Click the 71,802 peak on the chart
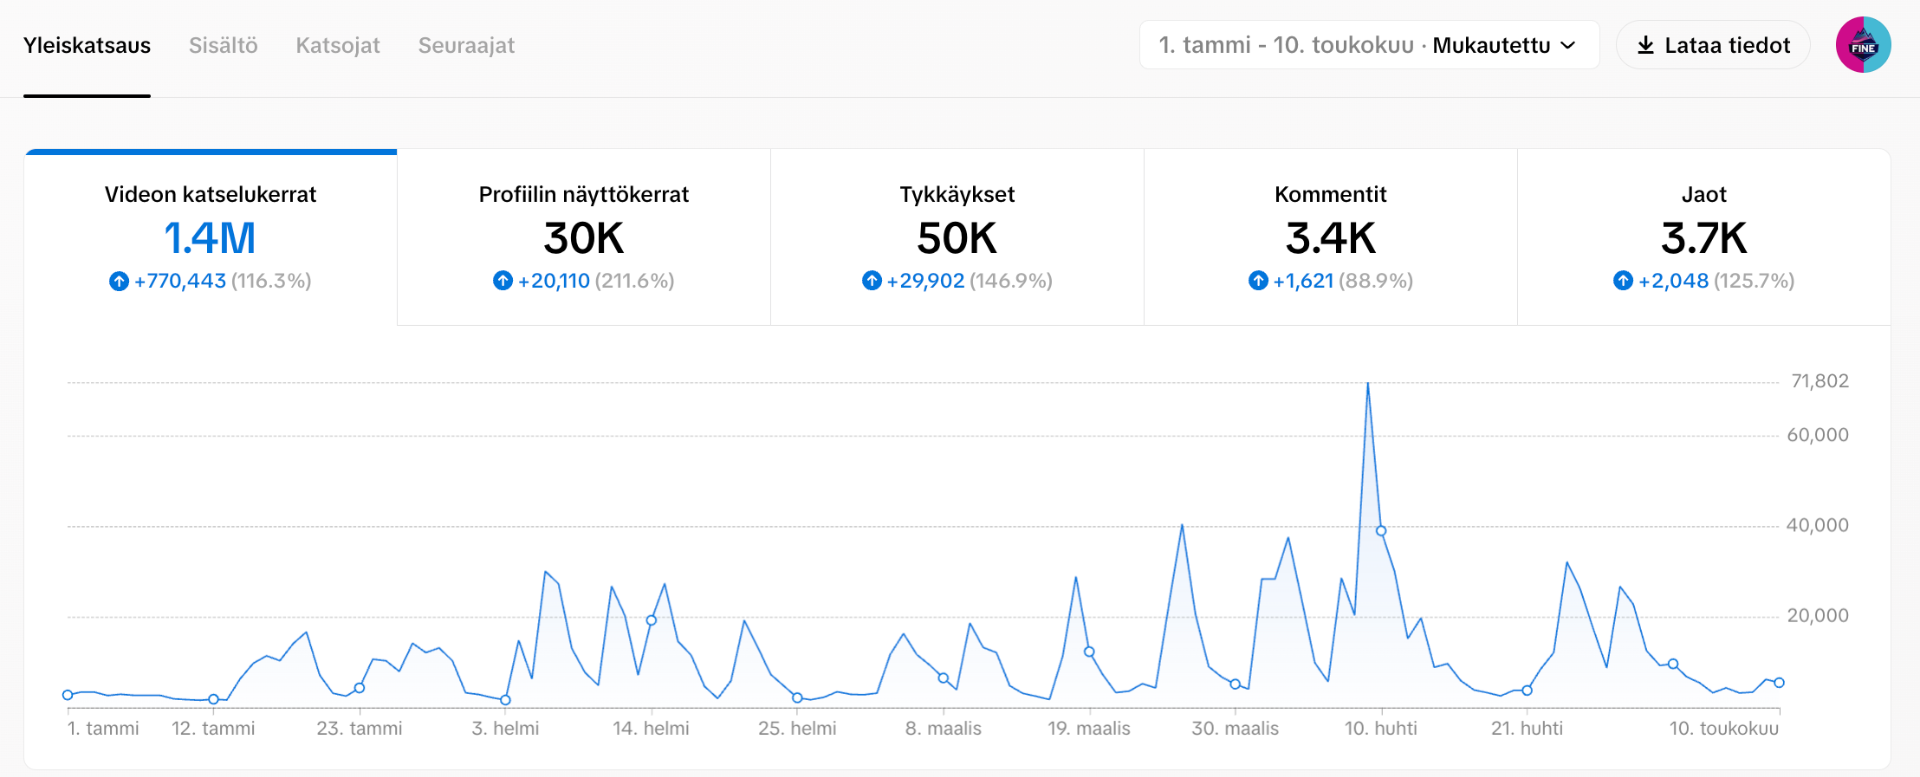Image resolution: width=1920 pixels, height=777 pixels. click(1368, 383)
